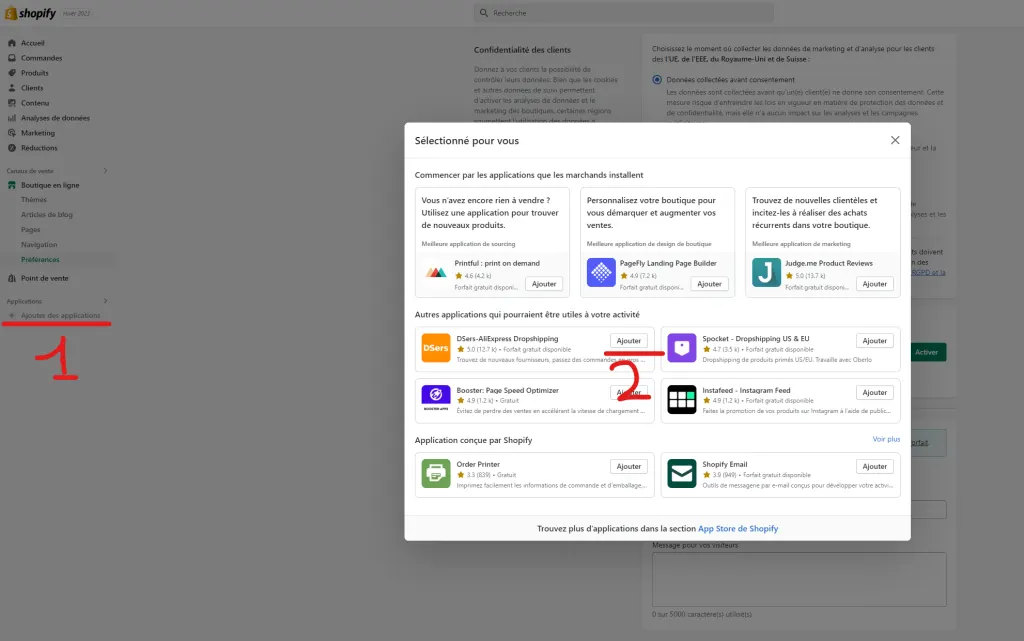Open Thèmes under Boutique en ligne

(33, 200)
